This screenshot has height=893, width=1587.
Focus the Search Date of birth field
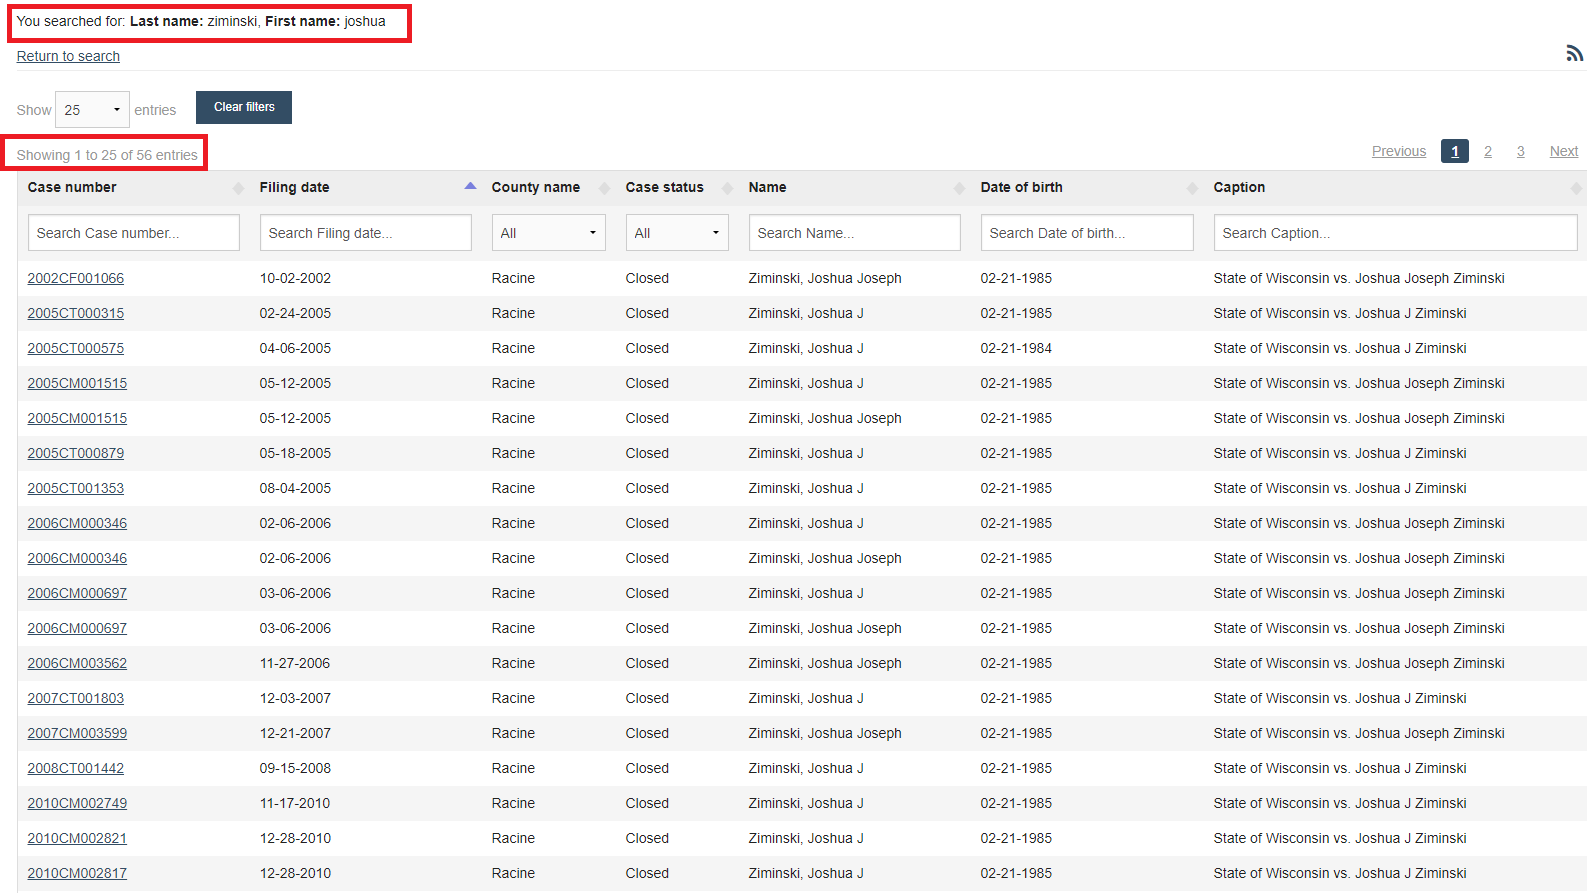[1087, 233]
